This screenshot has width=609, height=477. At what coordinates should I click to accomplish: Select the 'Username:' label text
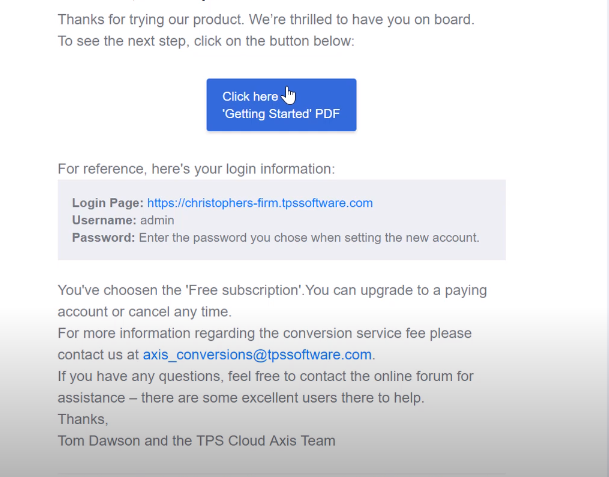(x=104, y=220)
